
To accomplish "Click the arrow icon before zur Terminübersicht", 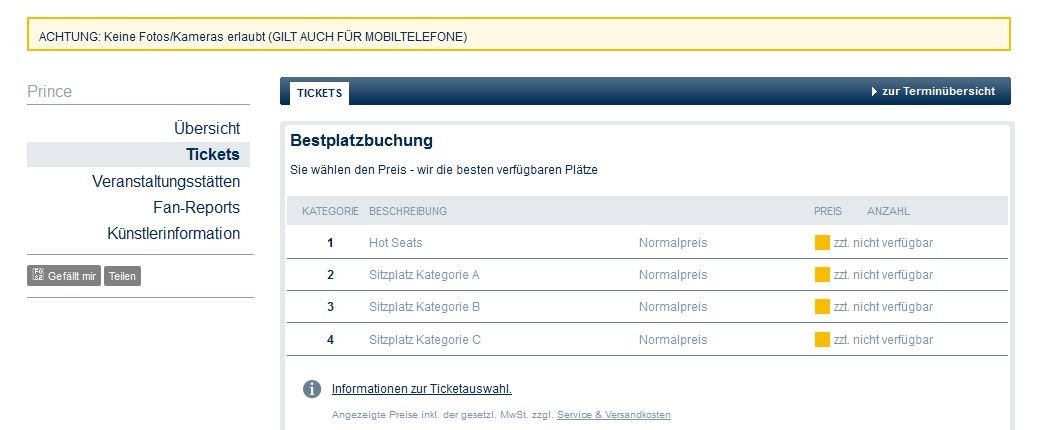I will (874, 91).
